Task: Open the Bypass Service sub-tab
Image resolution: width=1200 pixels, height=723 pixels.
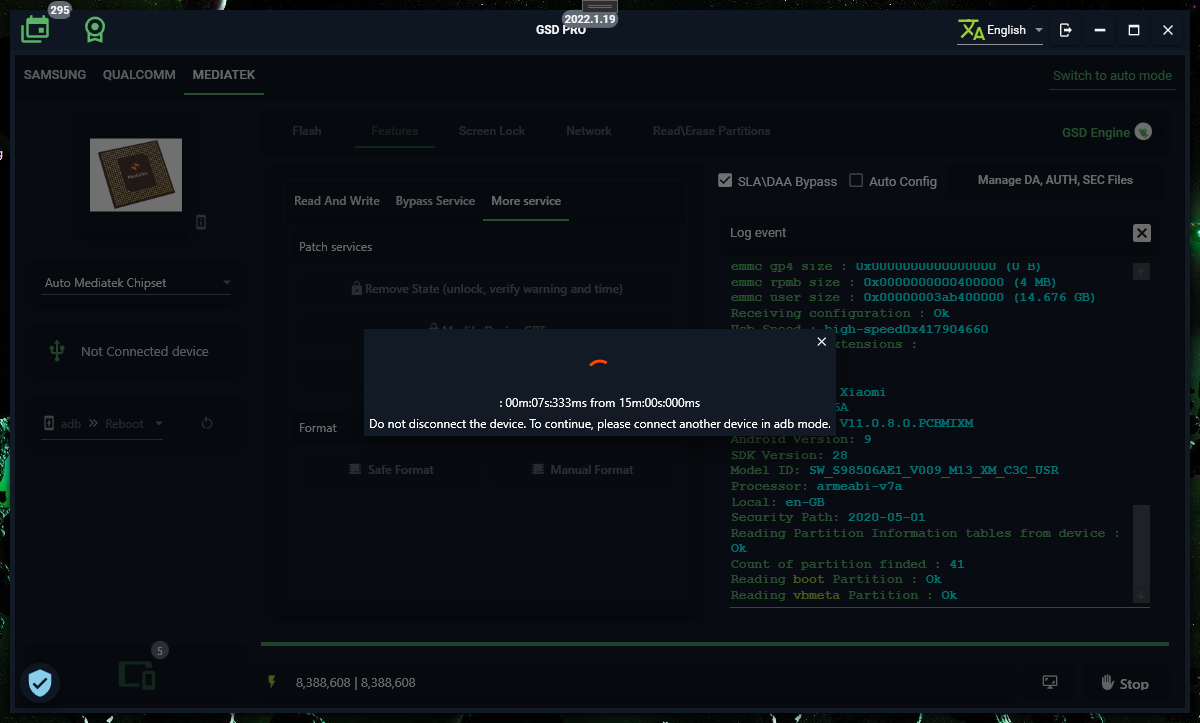Action: [x=435, y=201]
